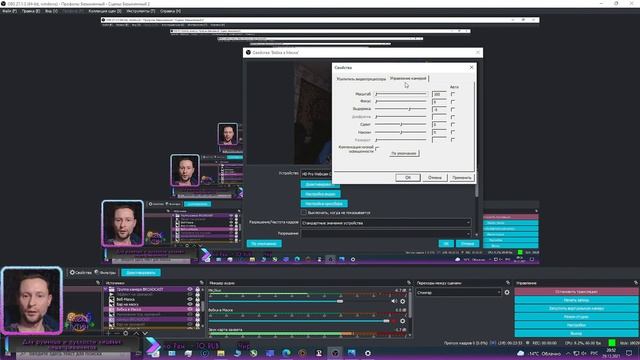The height and width of the screenshot is (360, 640).
Task: Click the OBS Studio taskbar icon
Action: [335, 353]
